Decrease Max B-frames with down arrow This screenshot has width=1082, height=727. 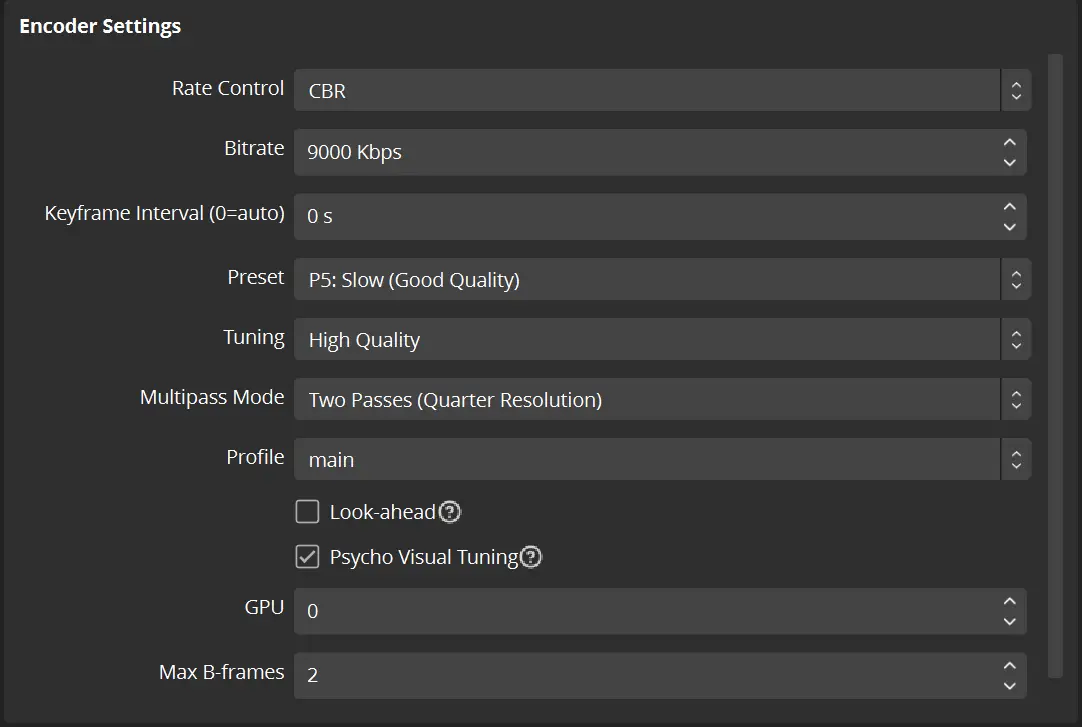[1009, 686]
